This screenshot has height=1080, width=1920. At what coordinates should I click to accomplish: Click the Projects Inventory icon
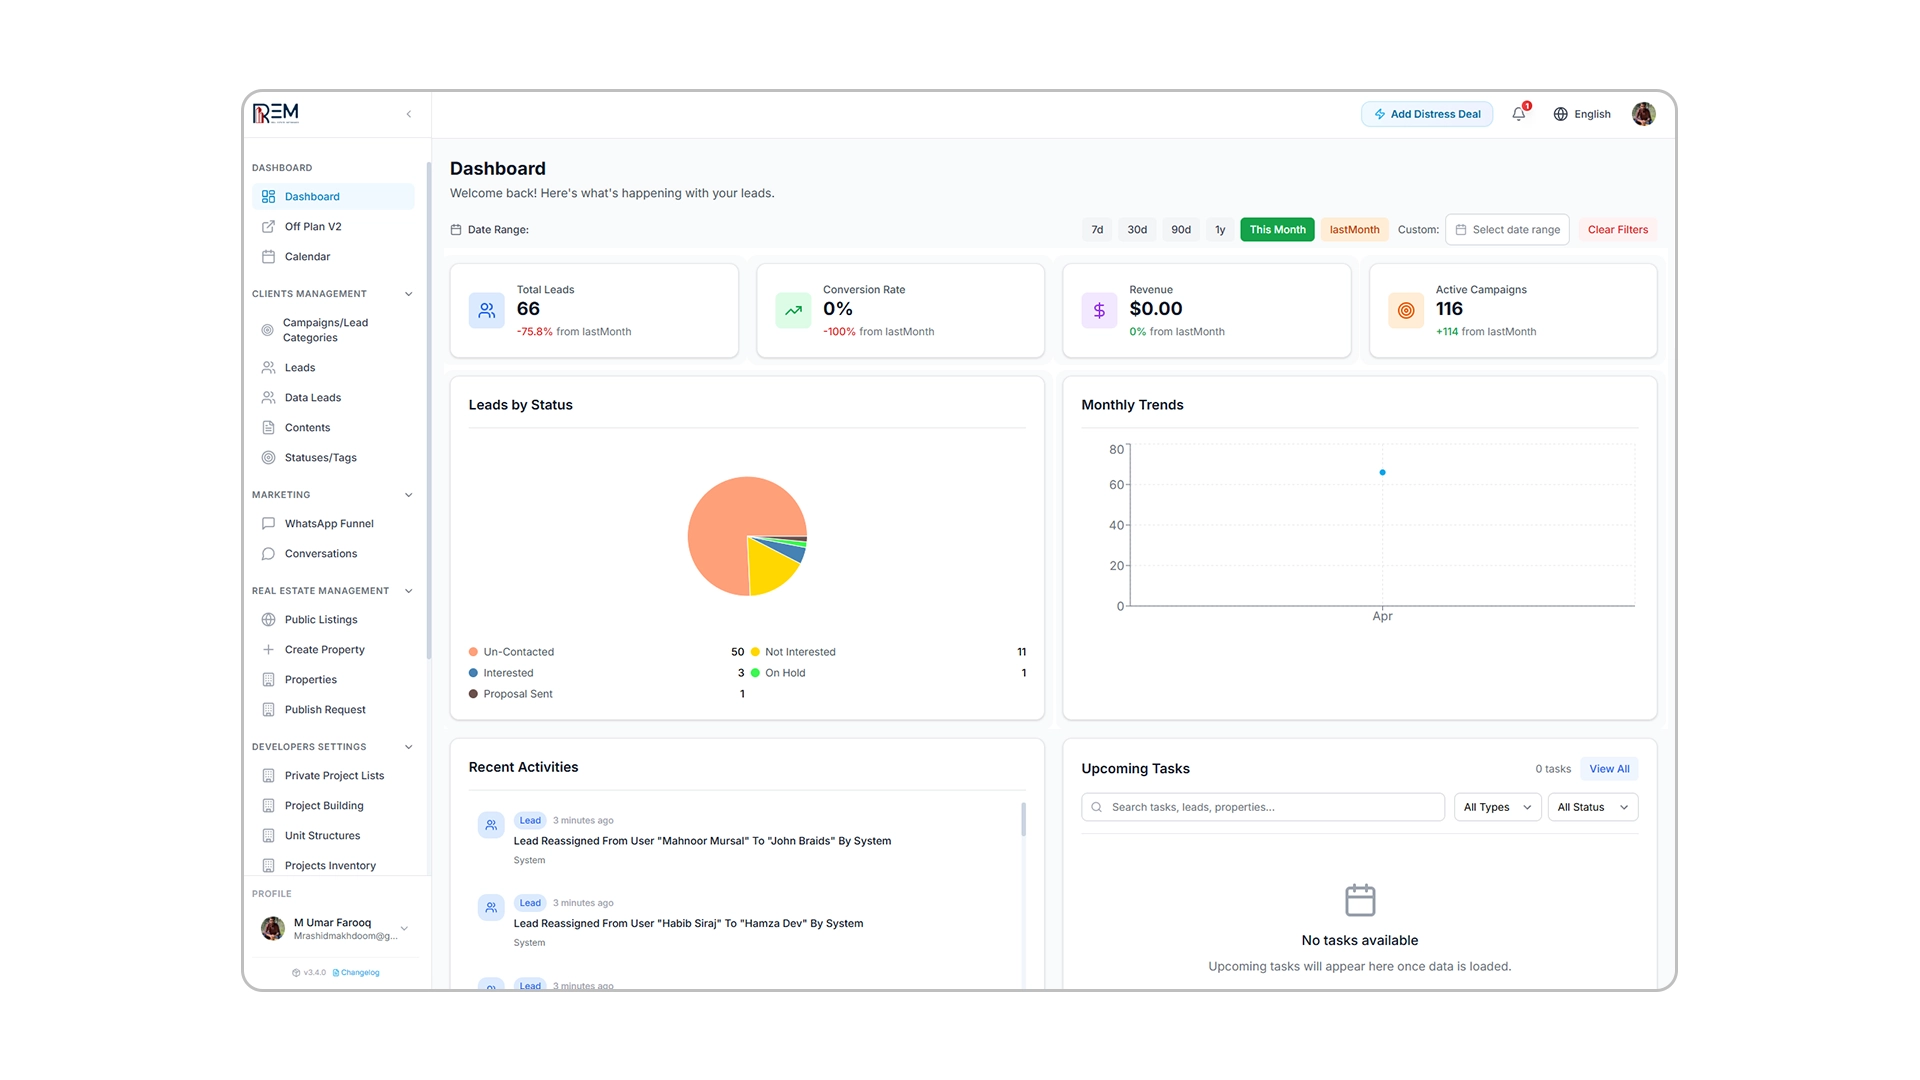268,866
